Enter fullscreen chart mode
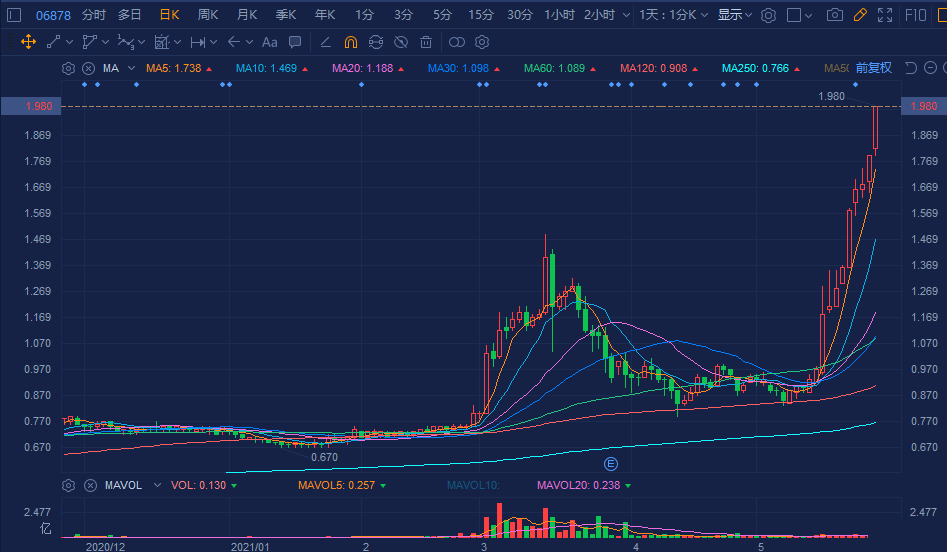 (x=885, y=15)
